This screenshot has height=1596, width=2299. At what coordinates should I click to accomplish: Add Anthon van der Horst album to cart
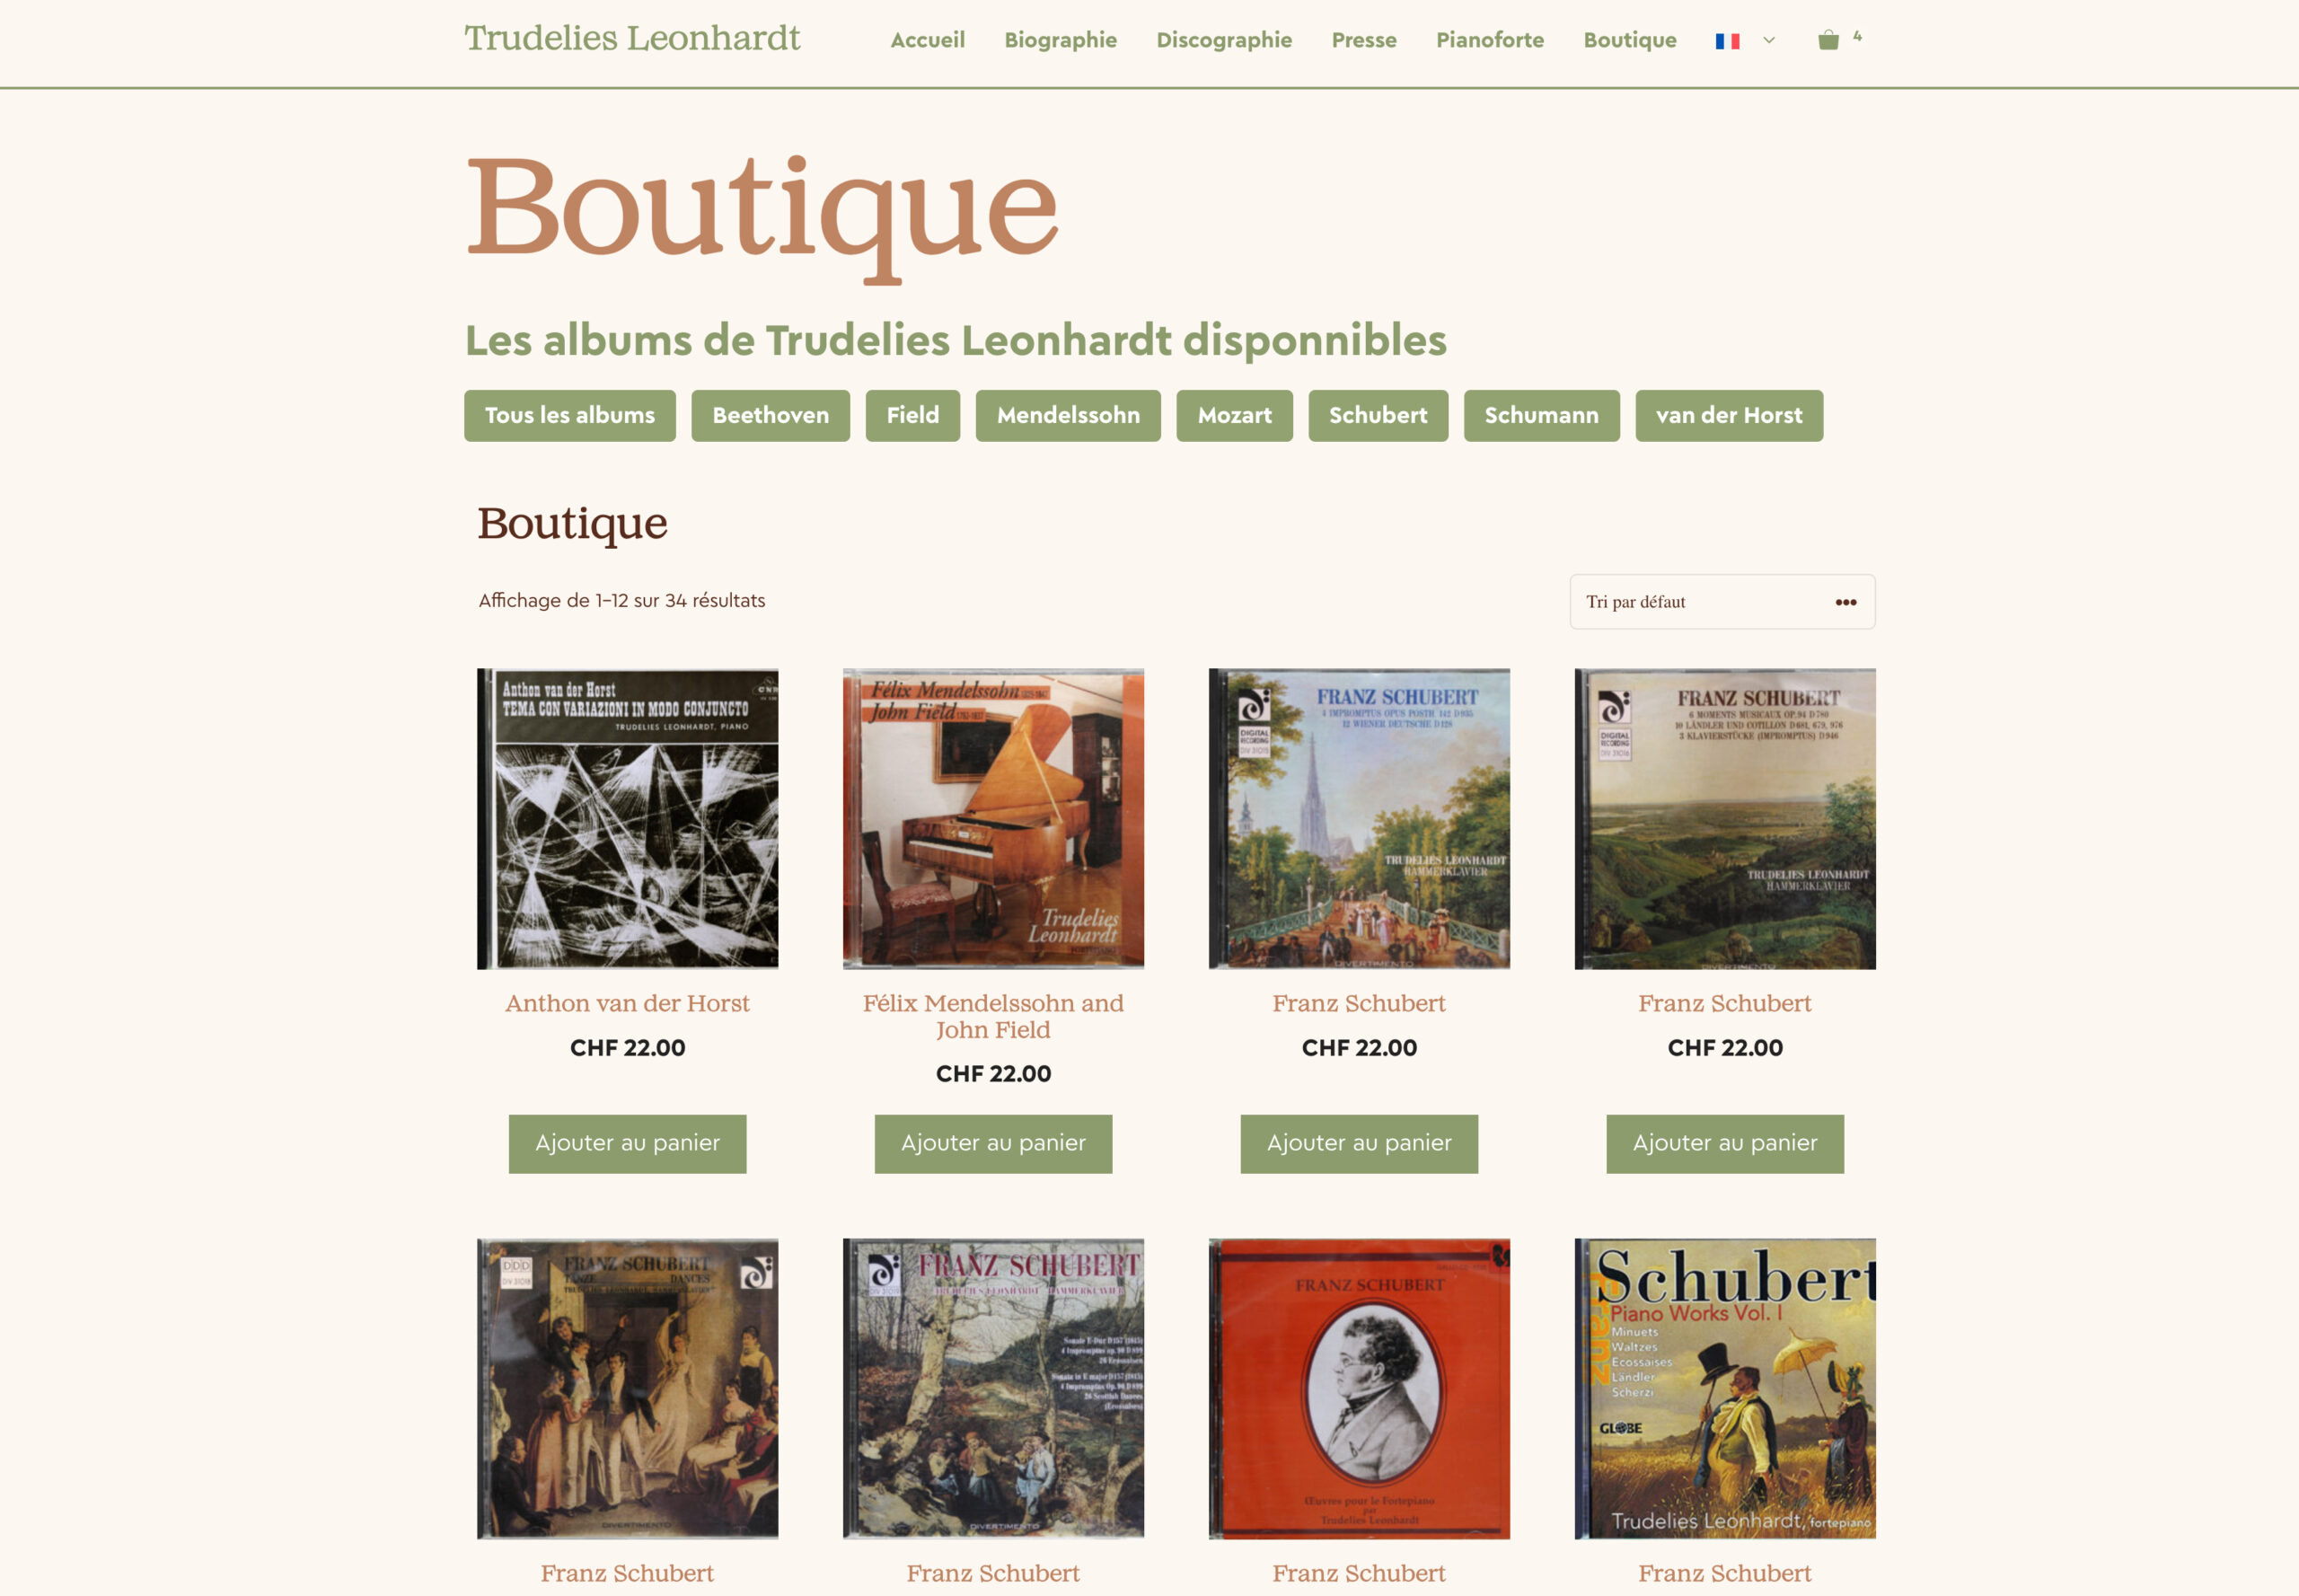pos(627,1143)
